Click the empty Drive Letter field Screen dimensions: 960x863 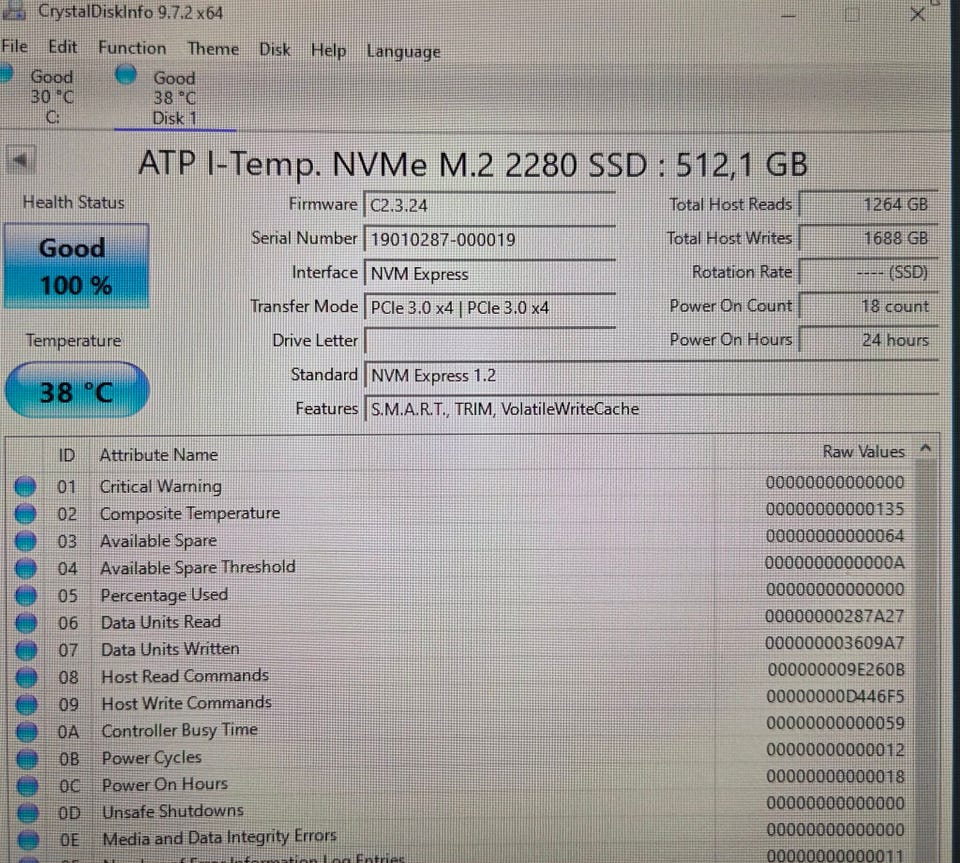(489, 341)
